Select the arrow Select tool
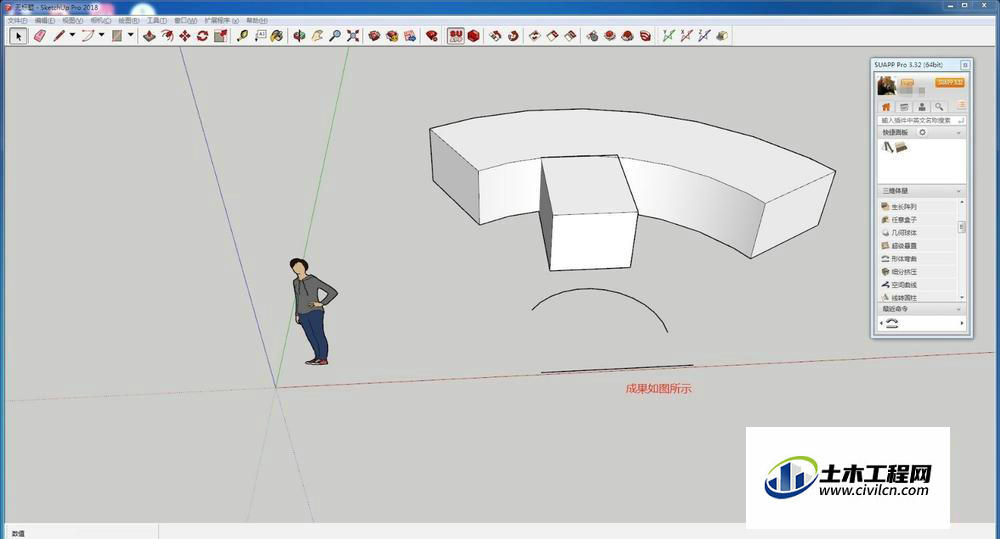Image resolution: width=1000 pixels, height=539 pixels. point(18,36)
